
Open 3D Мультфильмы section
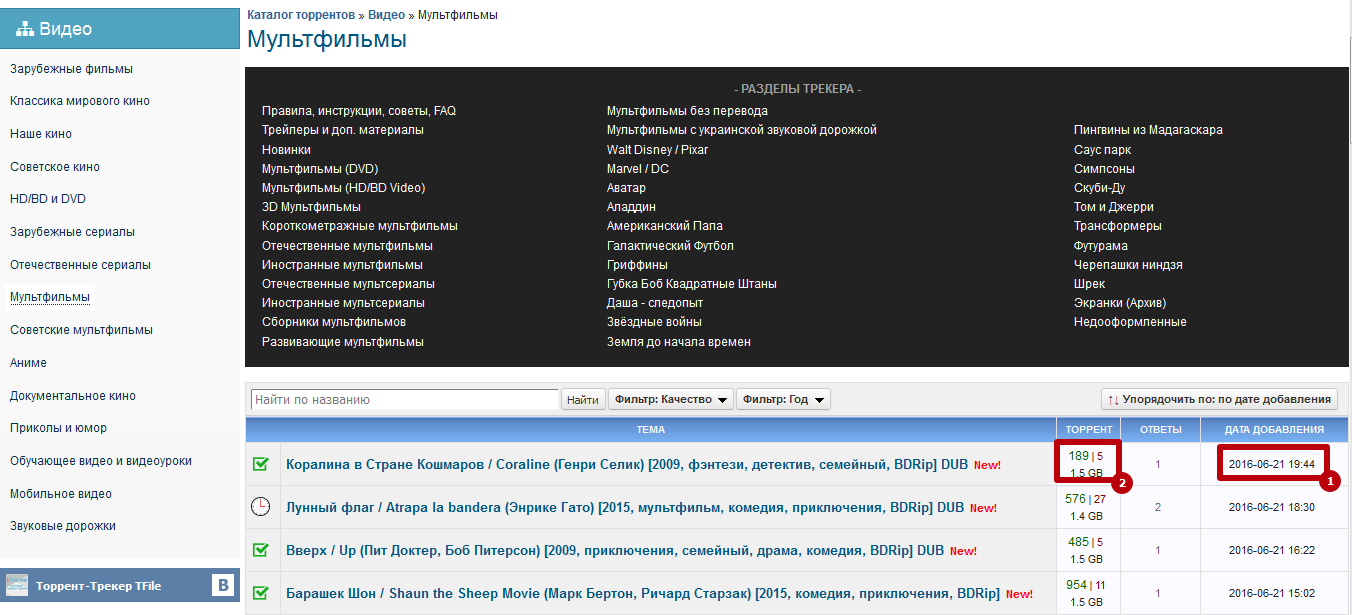[311, 207]
